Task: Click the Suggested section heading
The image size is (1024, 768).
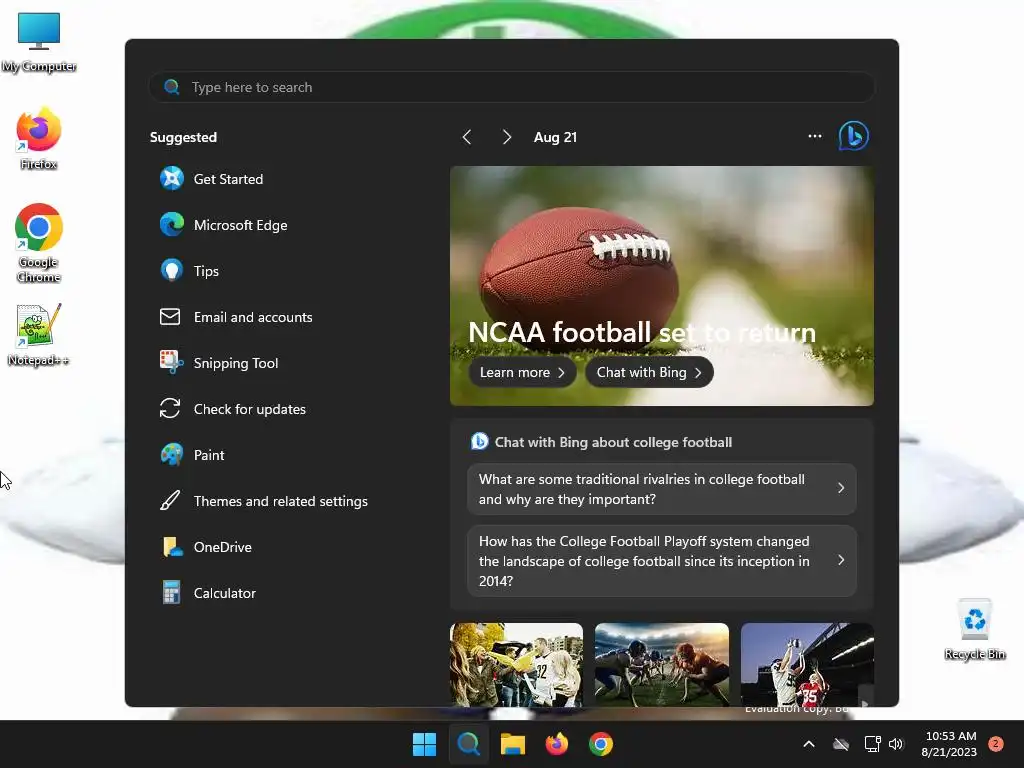Action: tap(184, 137)
